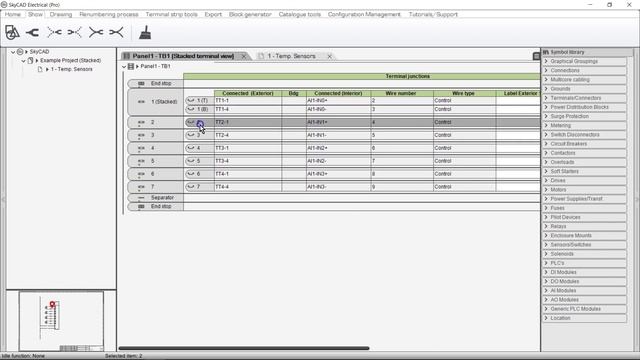
Task: Click the shapes symbol icon in the toolbar
Action: (12, 32)
